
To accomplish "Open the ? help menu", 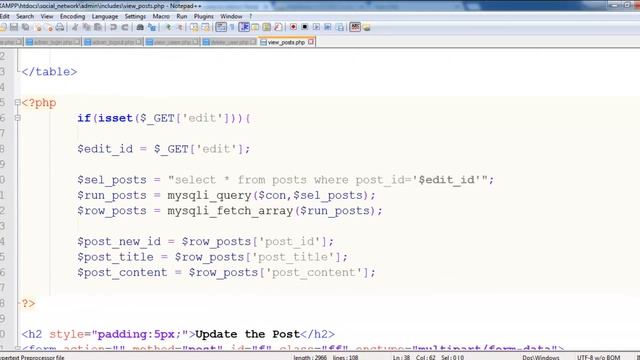I will coord(251,16).
